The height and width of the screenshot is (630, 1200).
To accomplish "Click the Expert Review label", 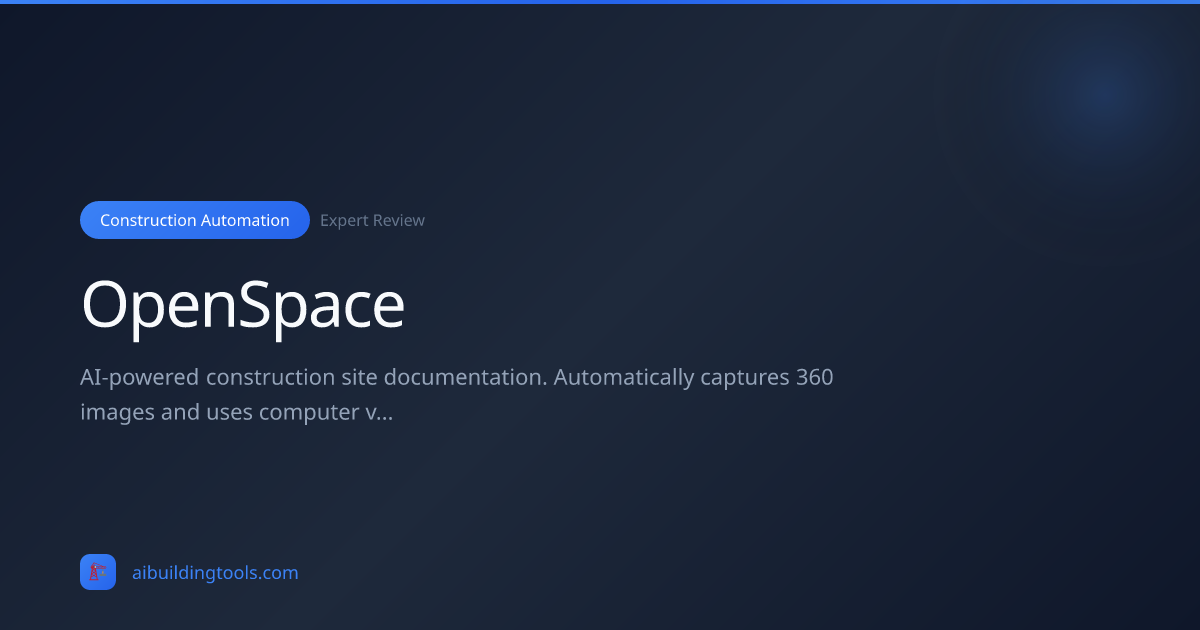I will click(x=372, y=220).
